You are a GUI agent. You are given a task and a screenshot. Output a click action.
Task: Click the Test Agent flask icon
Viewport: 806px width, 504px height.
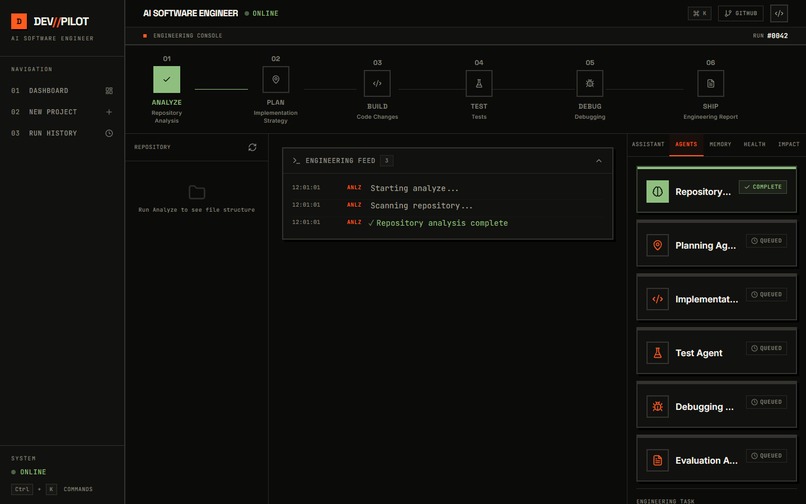(x=657, y=353)
